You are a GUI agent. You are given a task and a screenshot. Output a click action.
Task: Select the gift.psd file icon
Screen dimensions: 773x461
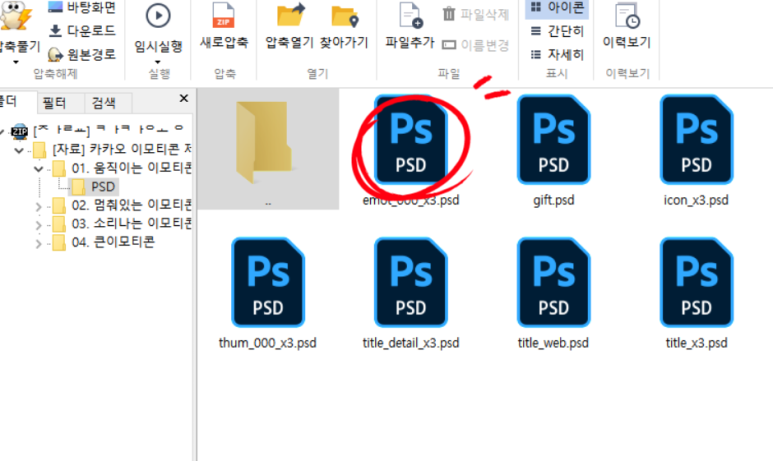553,140
